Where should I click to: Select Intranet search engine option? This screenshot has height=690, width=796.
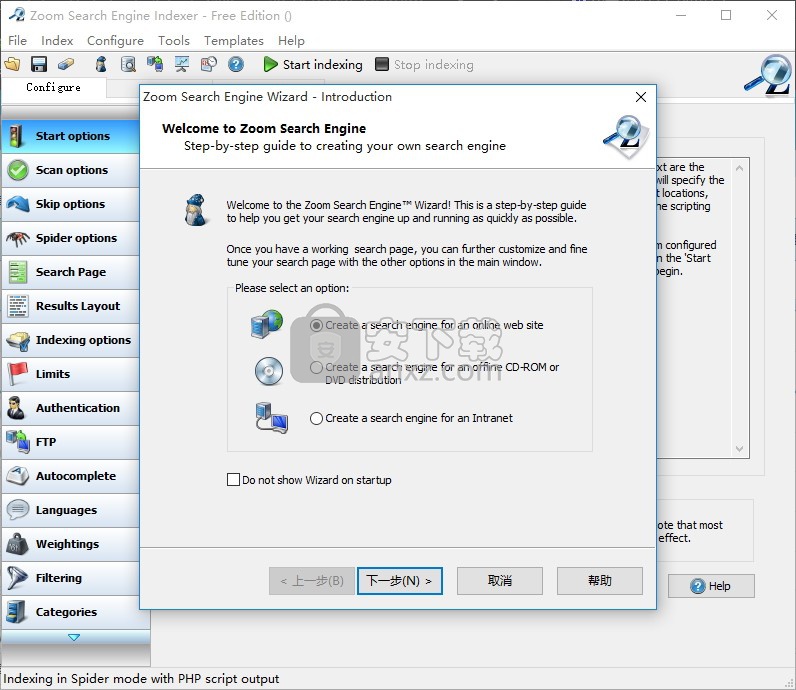point(411,418)
